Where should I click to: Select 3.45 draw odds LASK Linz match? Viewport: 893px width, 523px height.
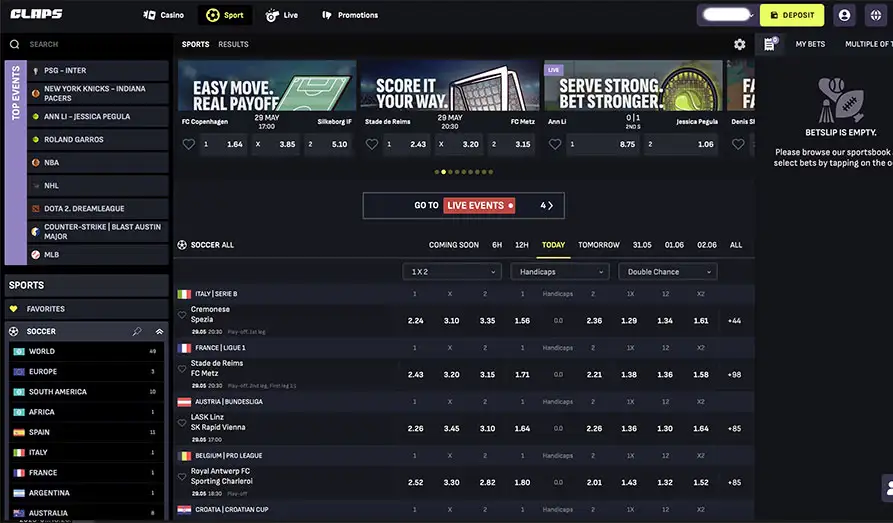[x=452, y=428]
